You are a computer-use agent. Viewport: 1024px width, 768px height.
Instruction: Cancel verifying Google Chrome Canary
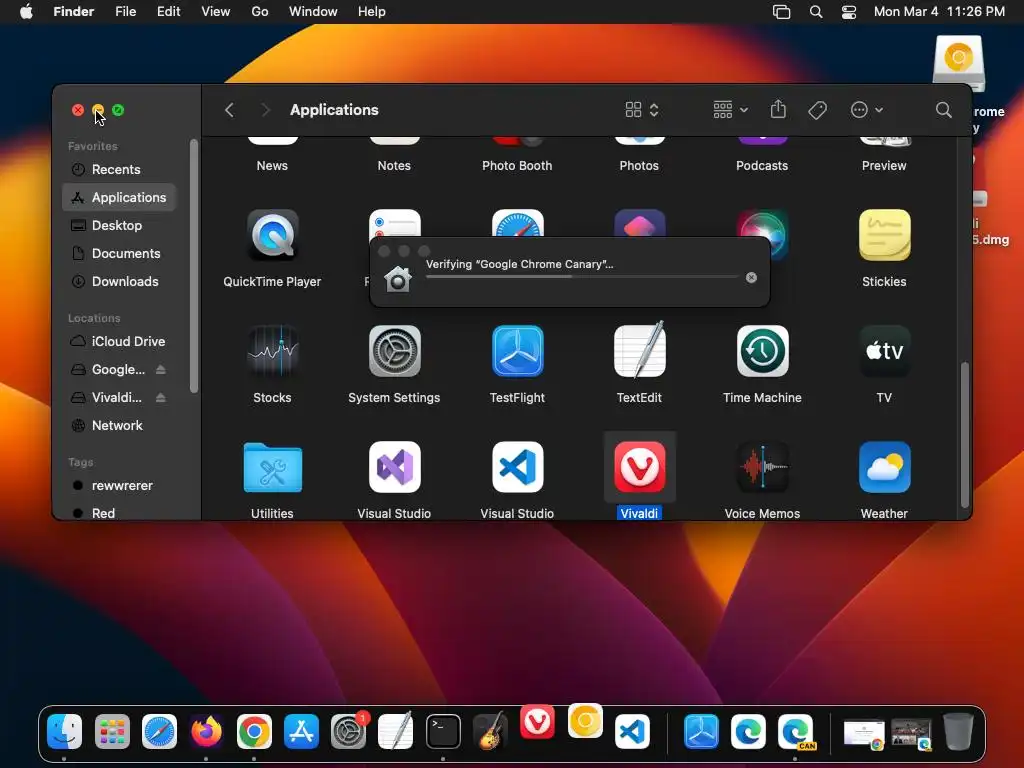click(x=752, y=278)
